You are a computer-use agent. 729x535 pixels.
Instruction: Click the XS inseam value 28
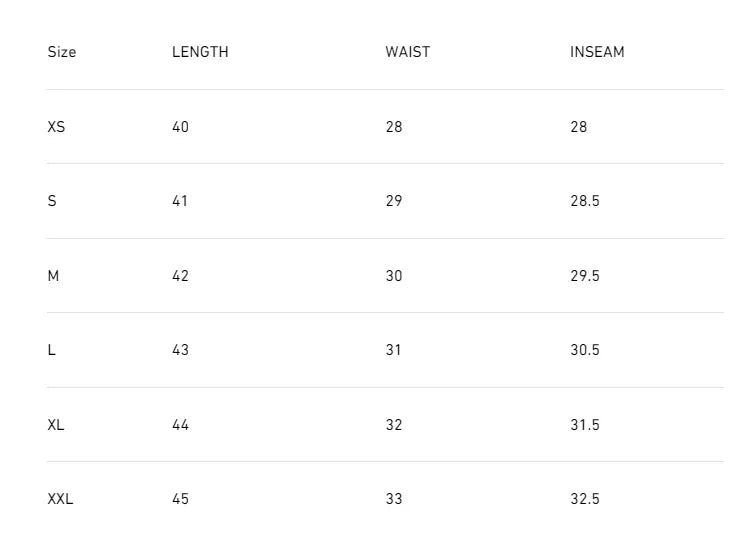(579, 127)
